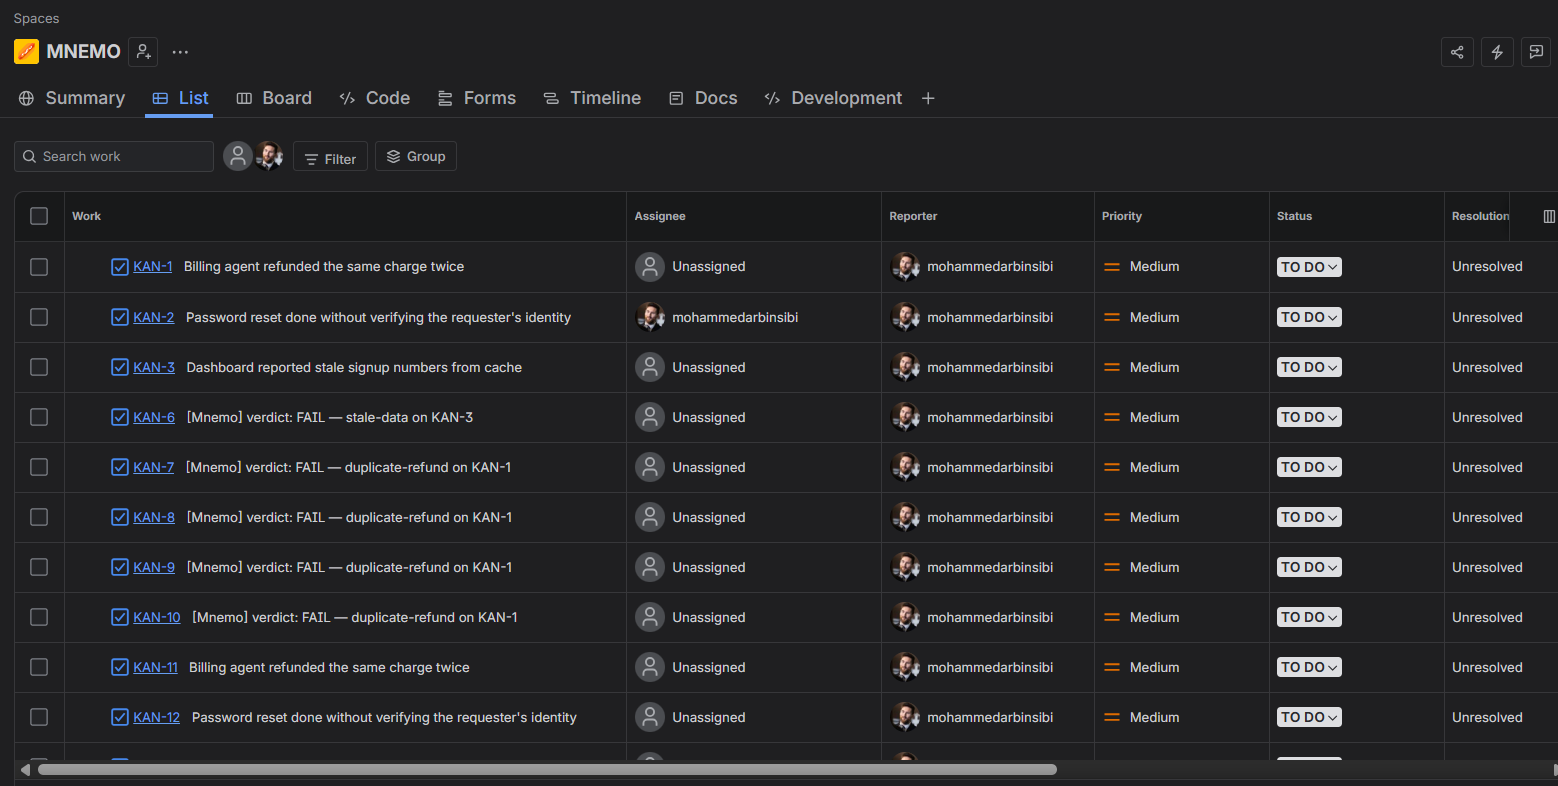Click the unassigned avatar in the KAN-3 row
Viewport: 1558px width, 786px height.
pyautogui.click(x=650, y=367)
